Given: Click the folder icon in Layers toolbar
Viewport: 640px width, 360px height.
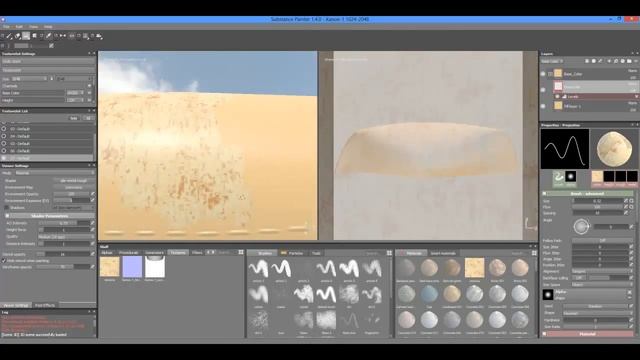Looking at the screenshot, I should (629, 61).
